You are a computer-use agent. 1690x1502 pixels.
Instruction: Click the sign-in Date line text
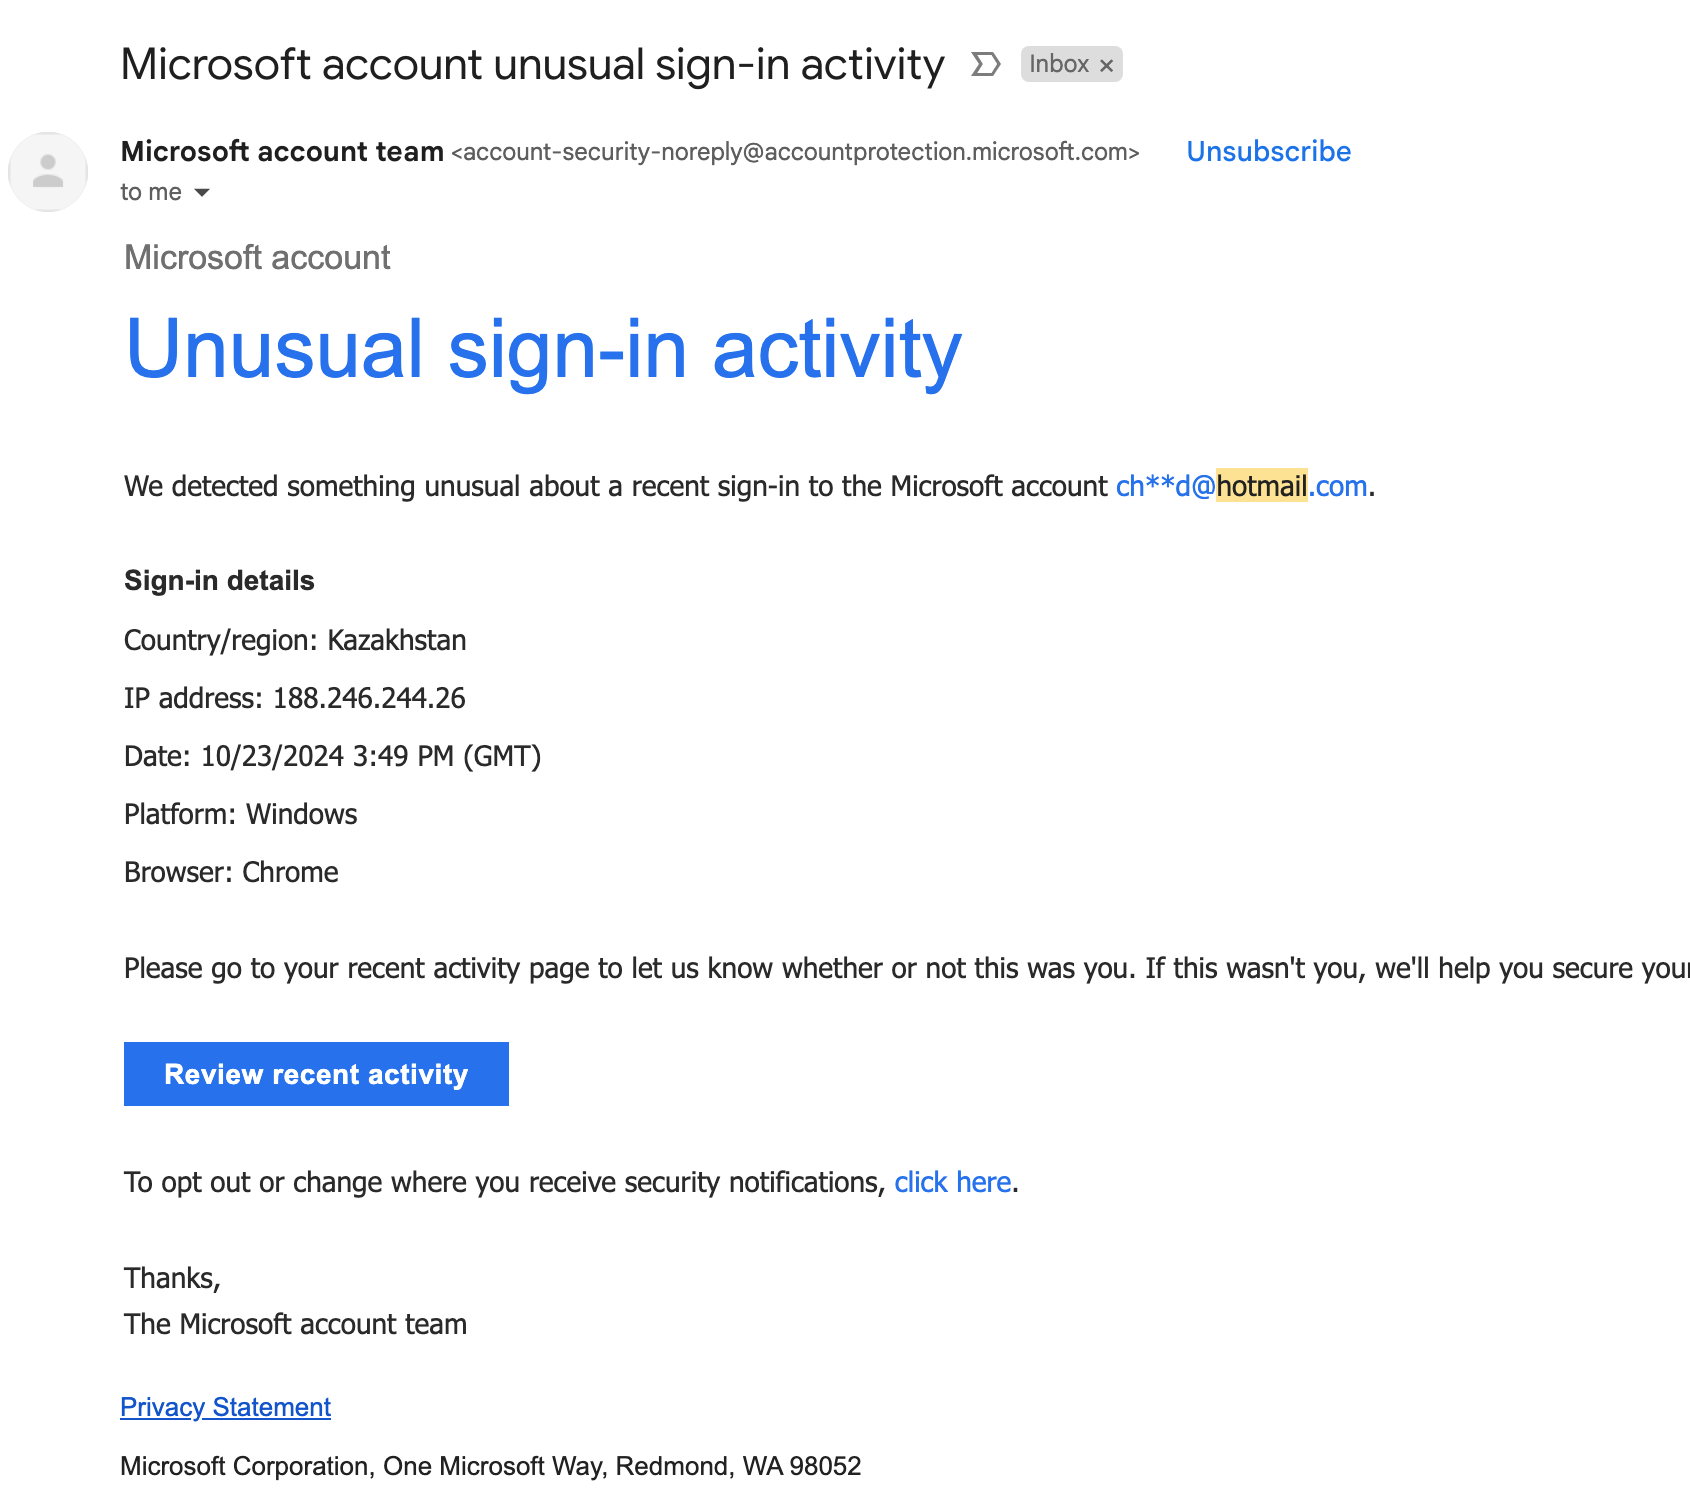coord(332,756)
